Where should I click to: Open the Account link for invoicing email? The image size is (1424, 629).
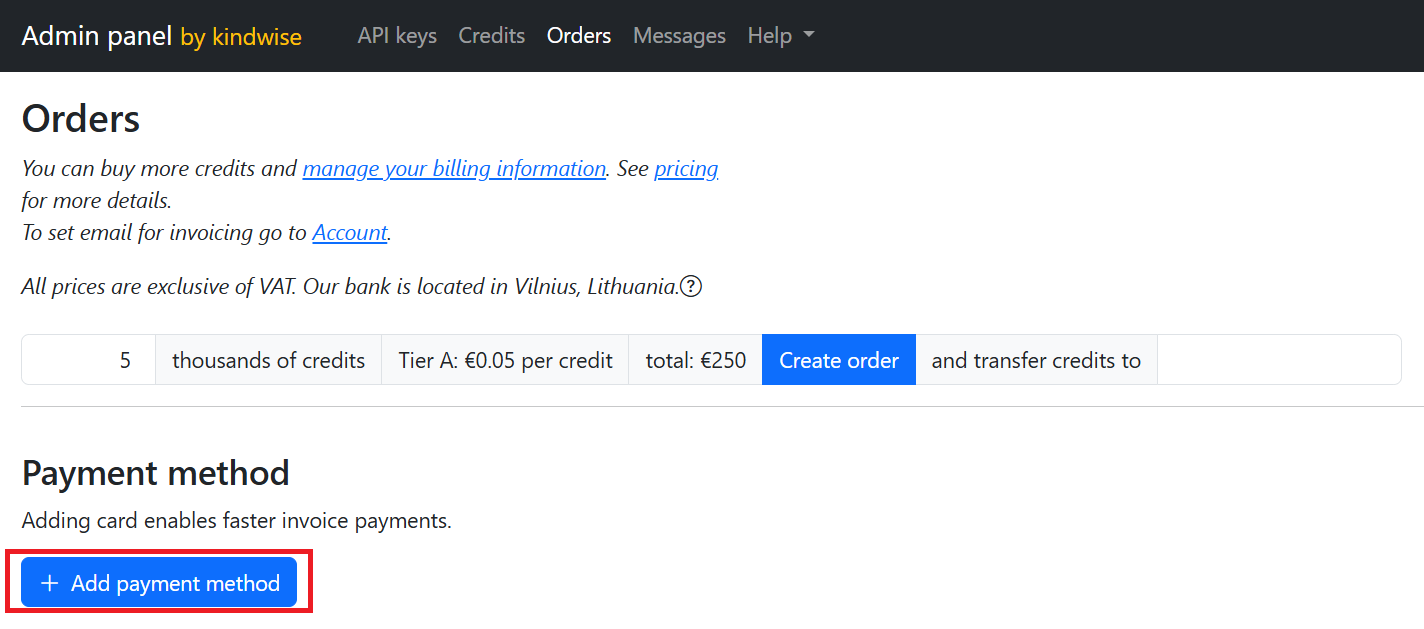(349, 233)
